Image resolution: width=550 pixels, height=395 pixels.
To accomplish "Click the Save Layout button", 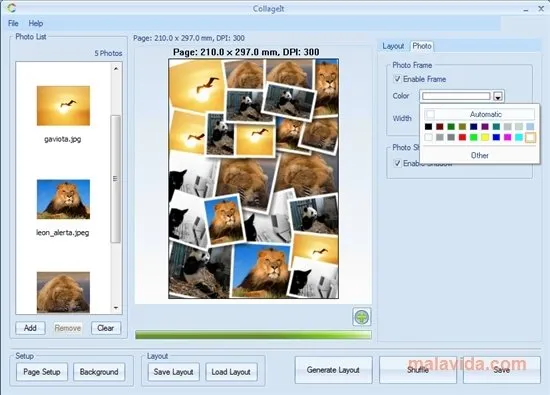I will coord(174,372).
